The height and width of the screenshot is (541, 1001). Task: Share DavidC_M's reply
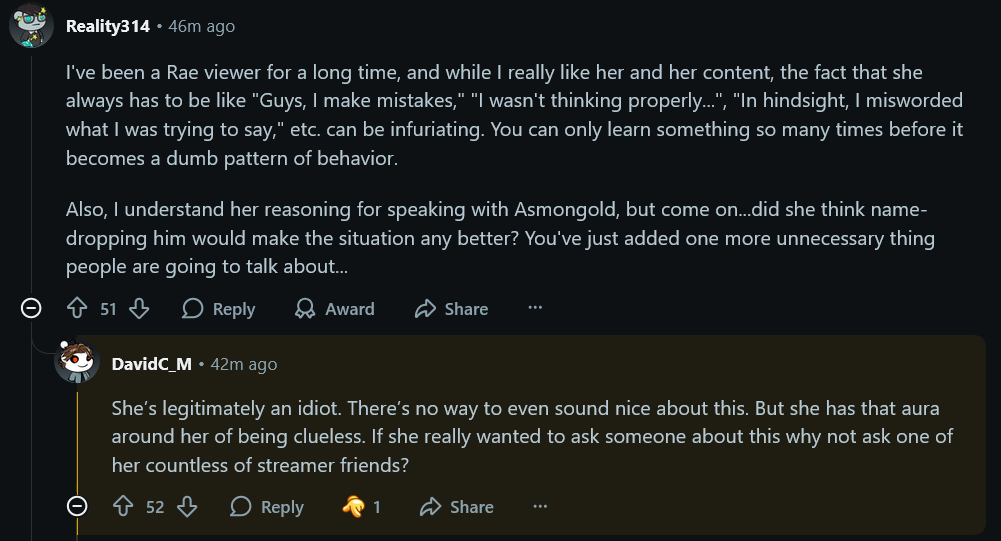tap(457, 507)
